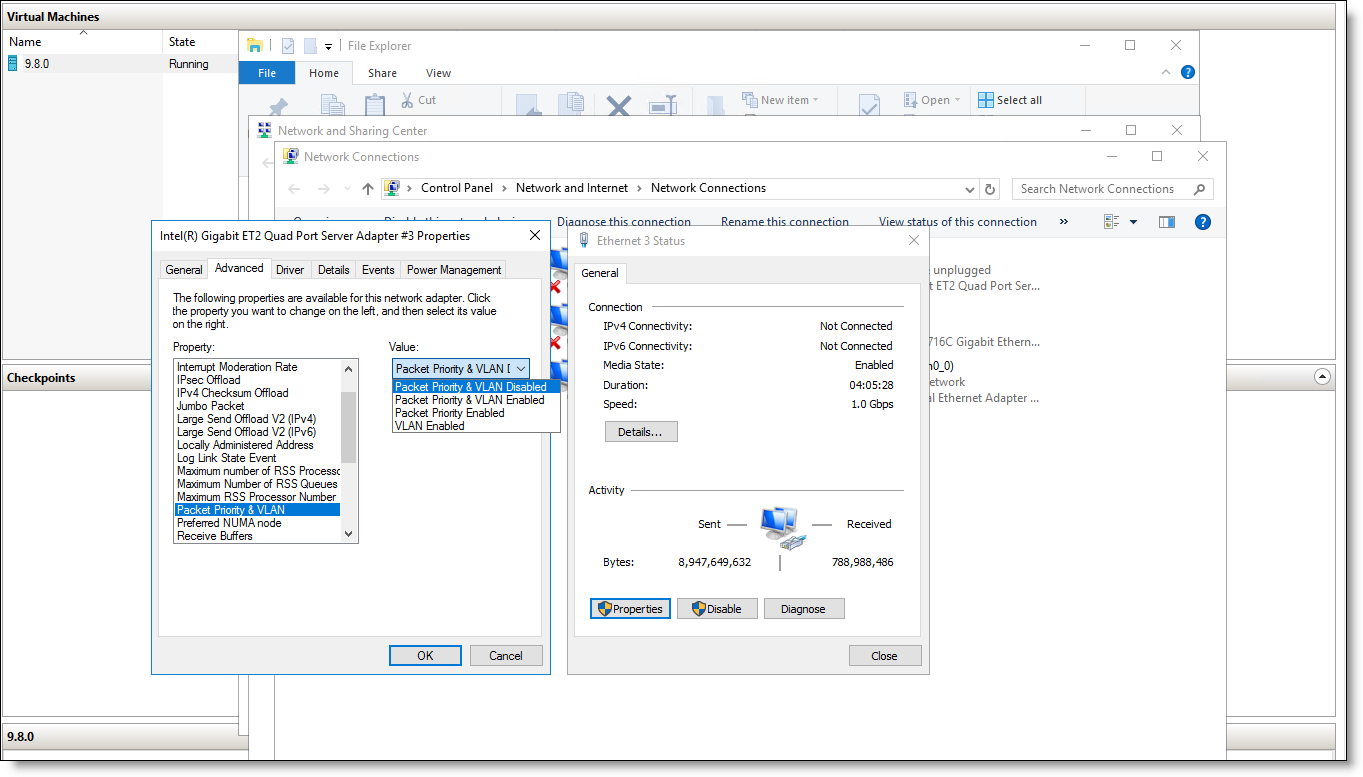Show the preview pane in Network Connections
The height and width of the screenshot is (777, 1363).
[x=1166, y=221]
